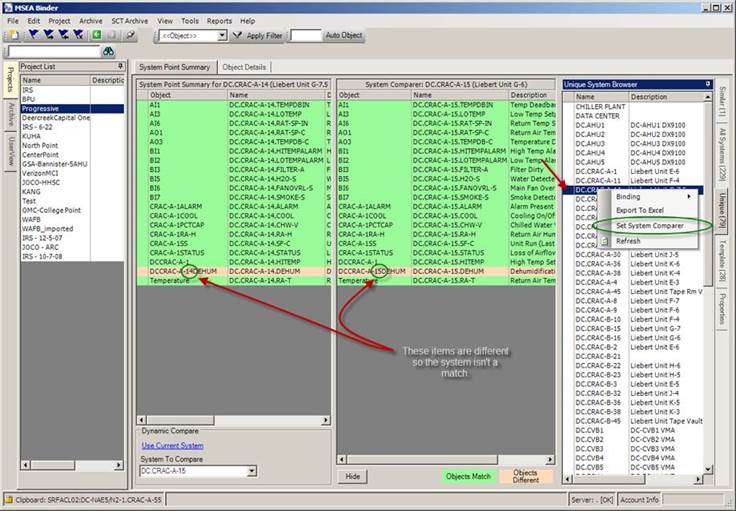The height and width of the screenshot is (511, 736).
Task: Click the second blue filter-funnel toolbar icon
Action: tap(48, 35)
